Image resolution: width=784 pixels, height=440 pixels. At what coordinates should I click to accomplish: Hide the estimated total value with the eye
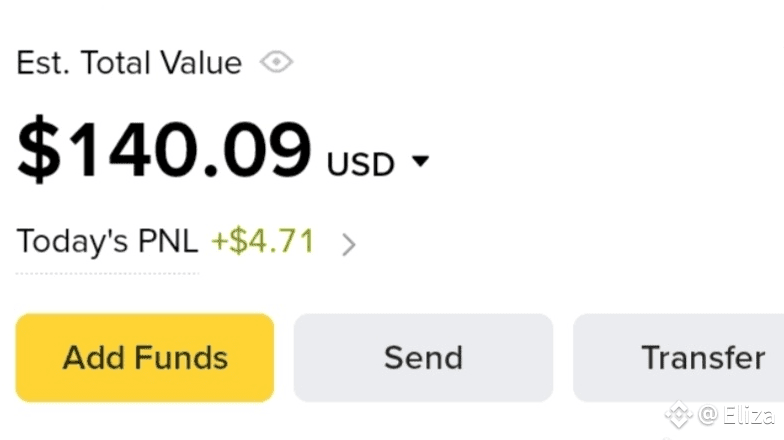point(276,63)
